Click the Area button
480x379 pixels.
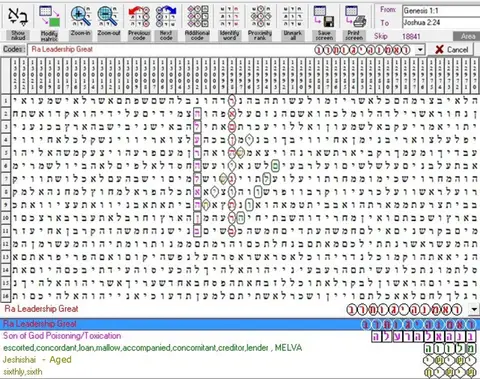click(x=467, y=36)
